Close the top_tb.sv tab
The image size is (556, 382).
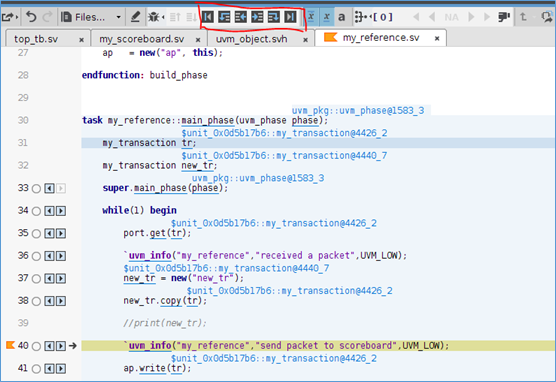point(82,40)
